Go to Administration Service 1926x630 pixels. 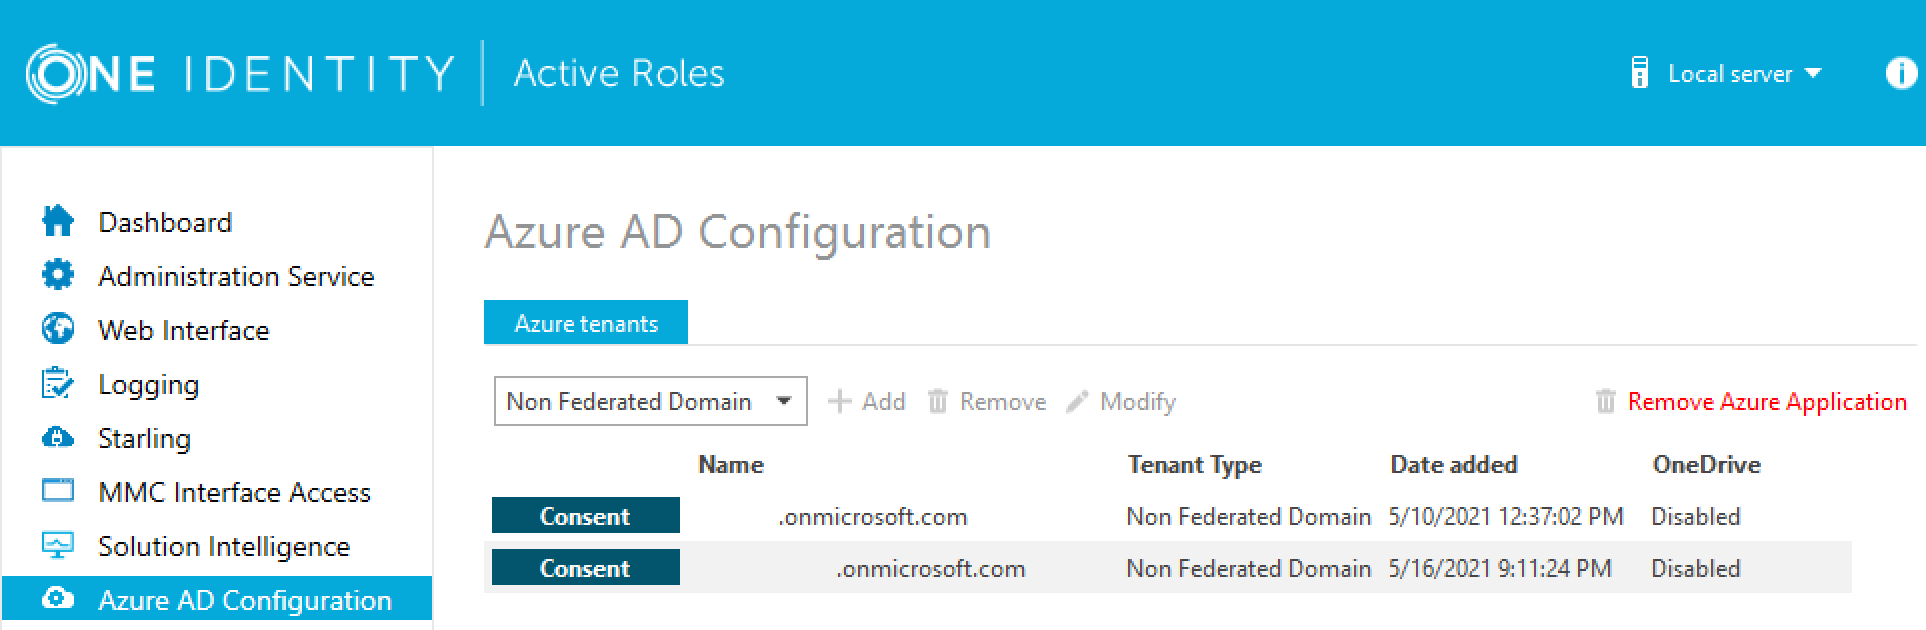coord(236,276)
